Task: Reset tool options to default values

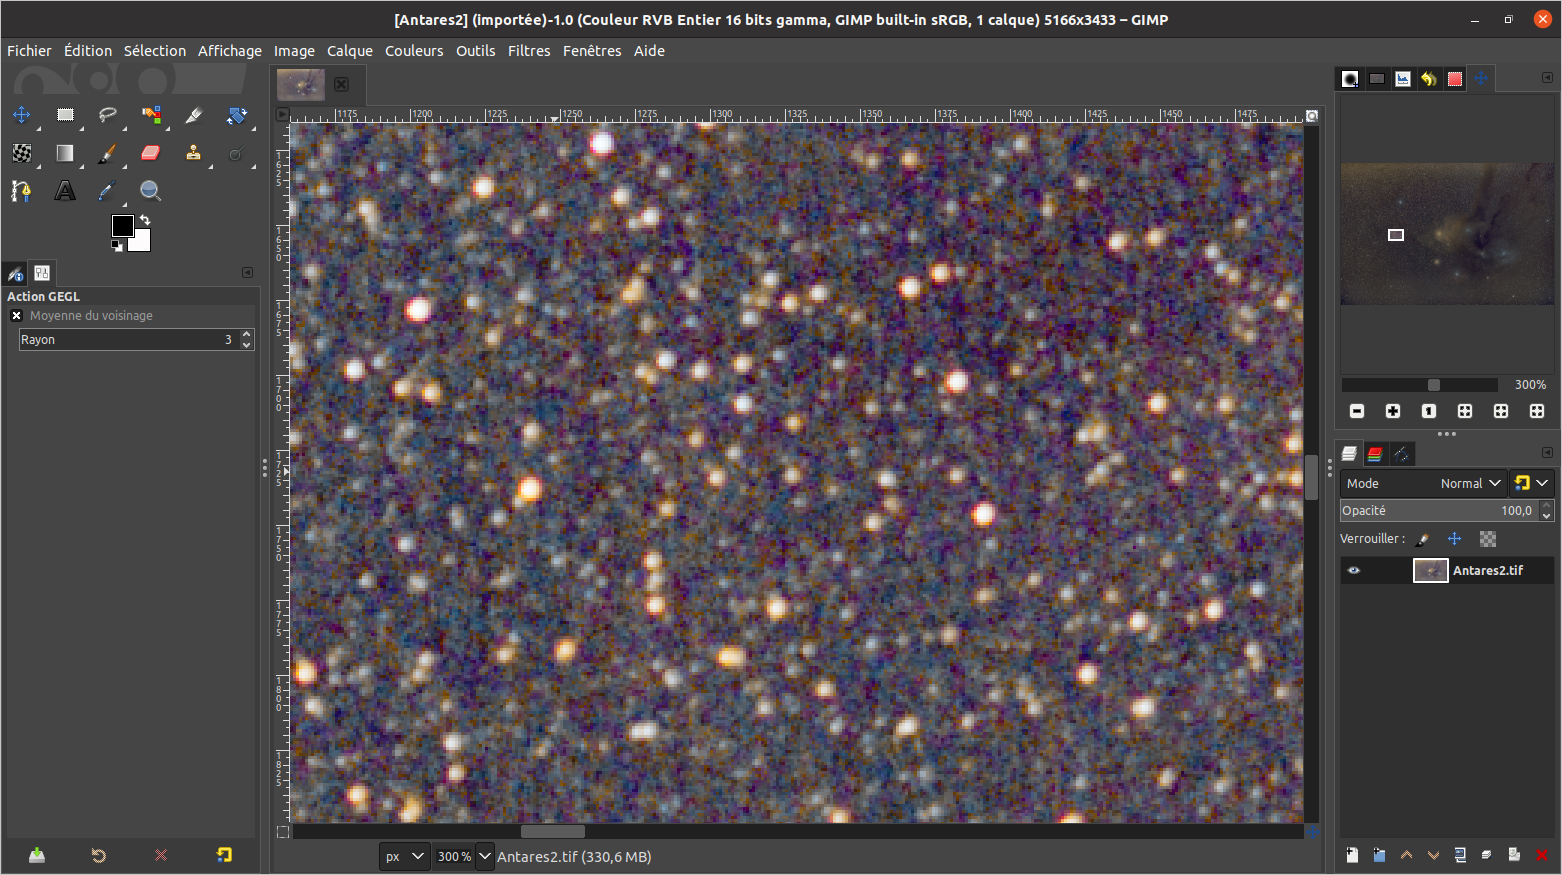Action: [x=224, y=855]
